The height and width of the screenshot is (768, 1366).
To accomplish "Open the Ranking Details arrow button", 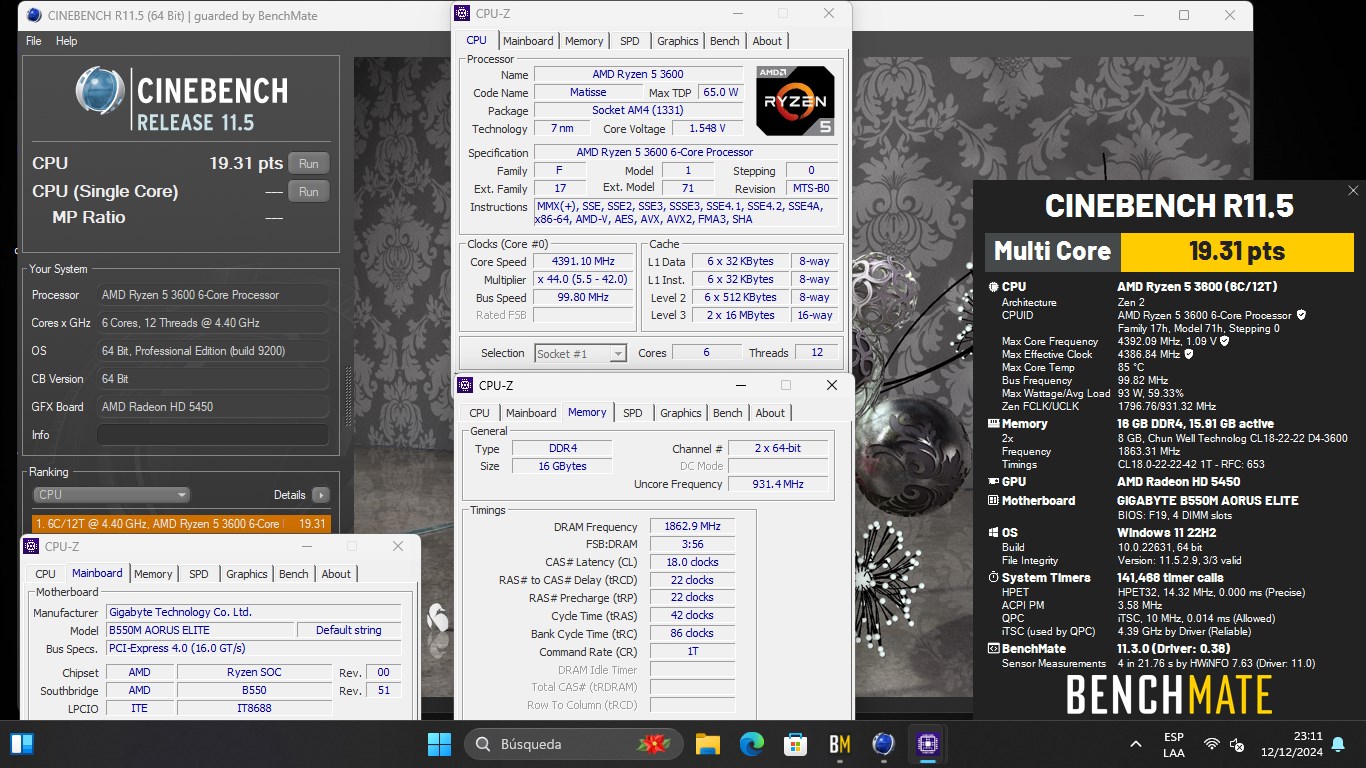I will [320, 495].
